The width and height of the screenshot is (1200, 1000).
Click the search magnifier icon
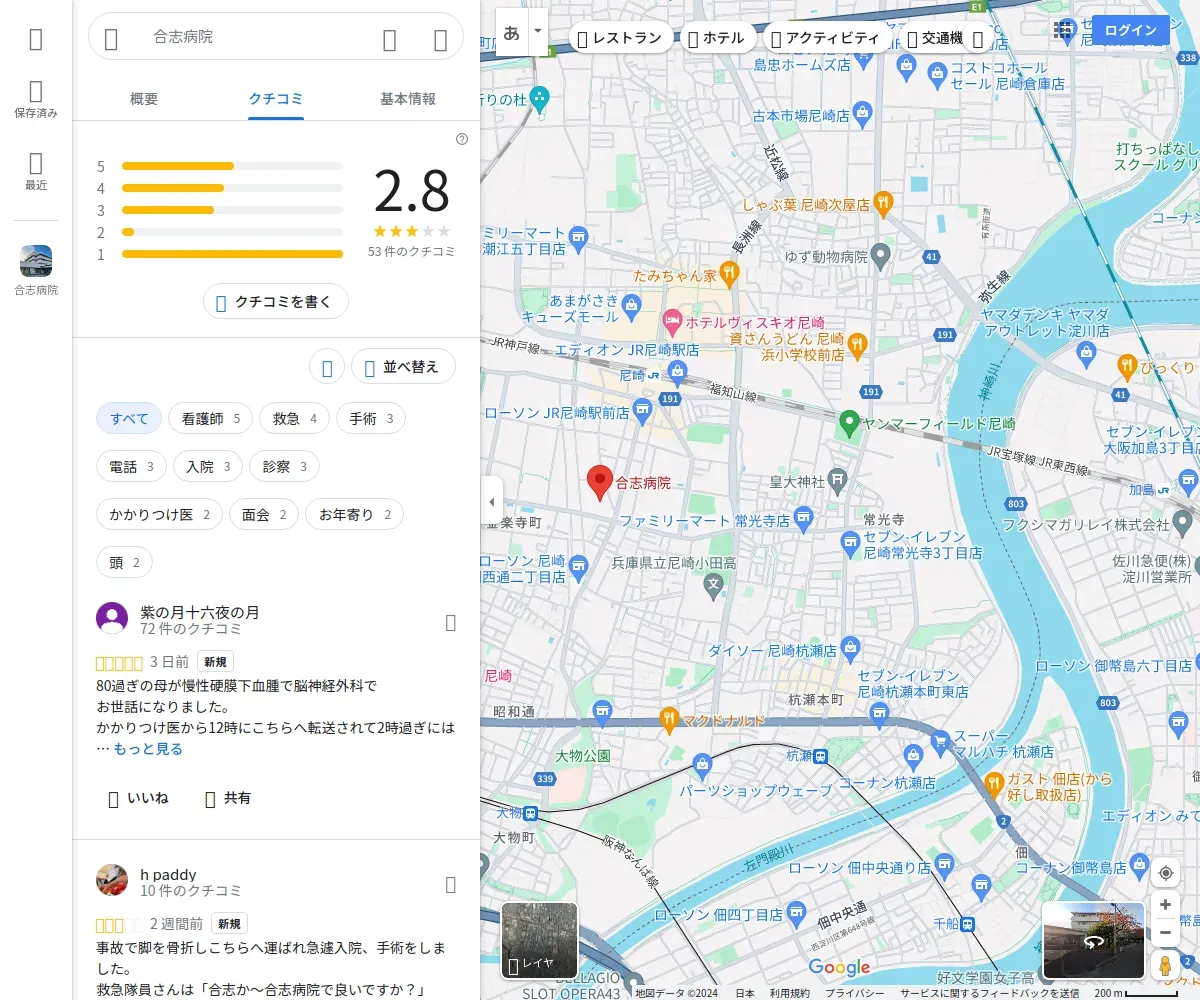pyautogui.click(x=390, y=39)
